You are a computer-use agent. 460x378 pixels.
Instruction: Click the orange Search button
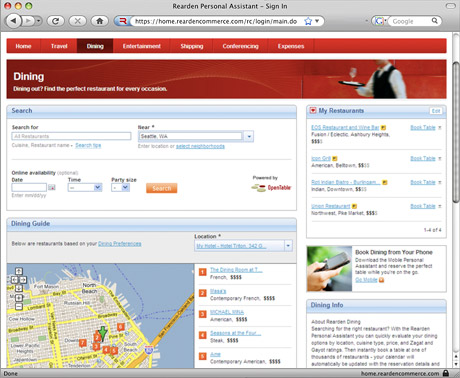pos(162,188)
